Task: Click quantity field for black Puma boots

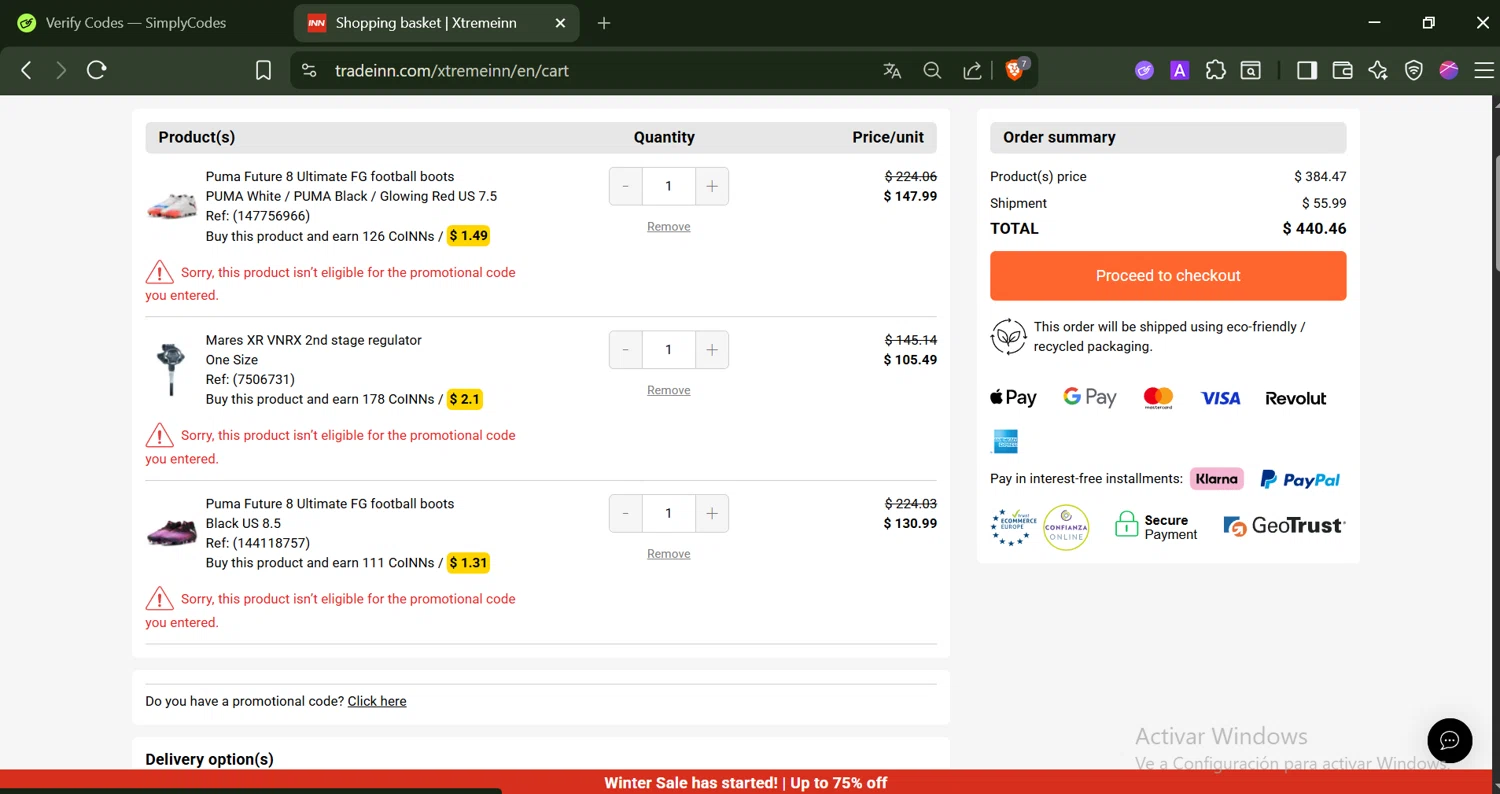Action: click(669, 513)
